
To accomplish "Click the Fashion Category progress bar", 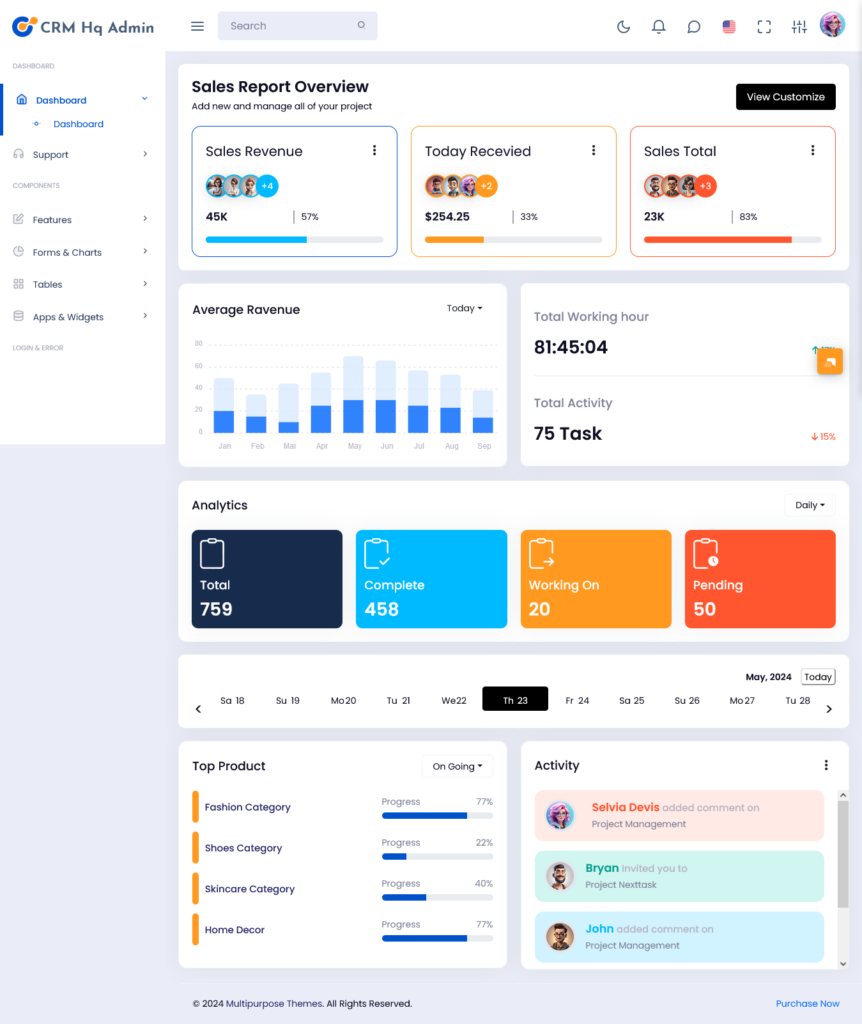I will point(437,815).
